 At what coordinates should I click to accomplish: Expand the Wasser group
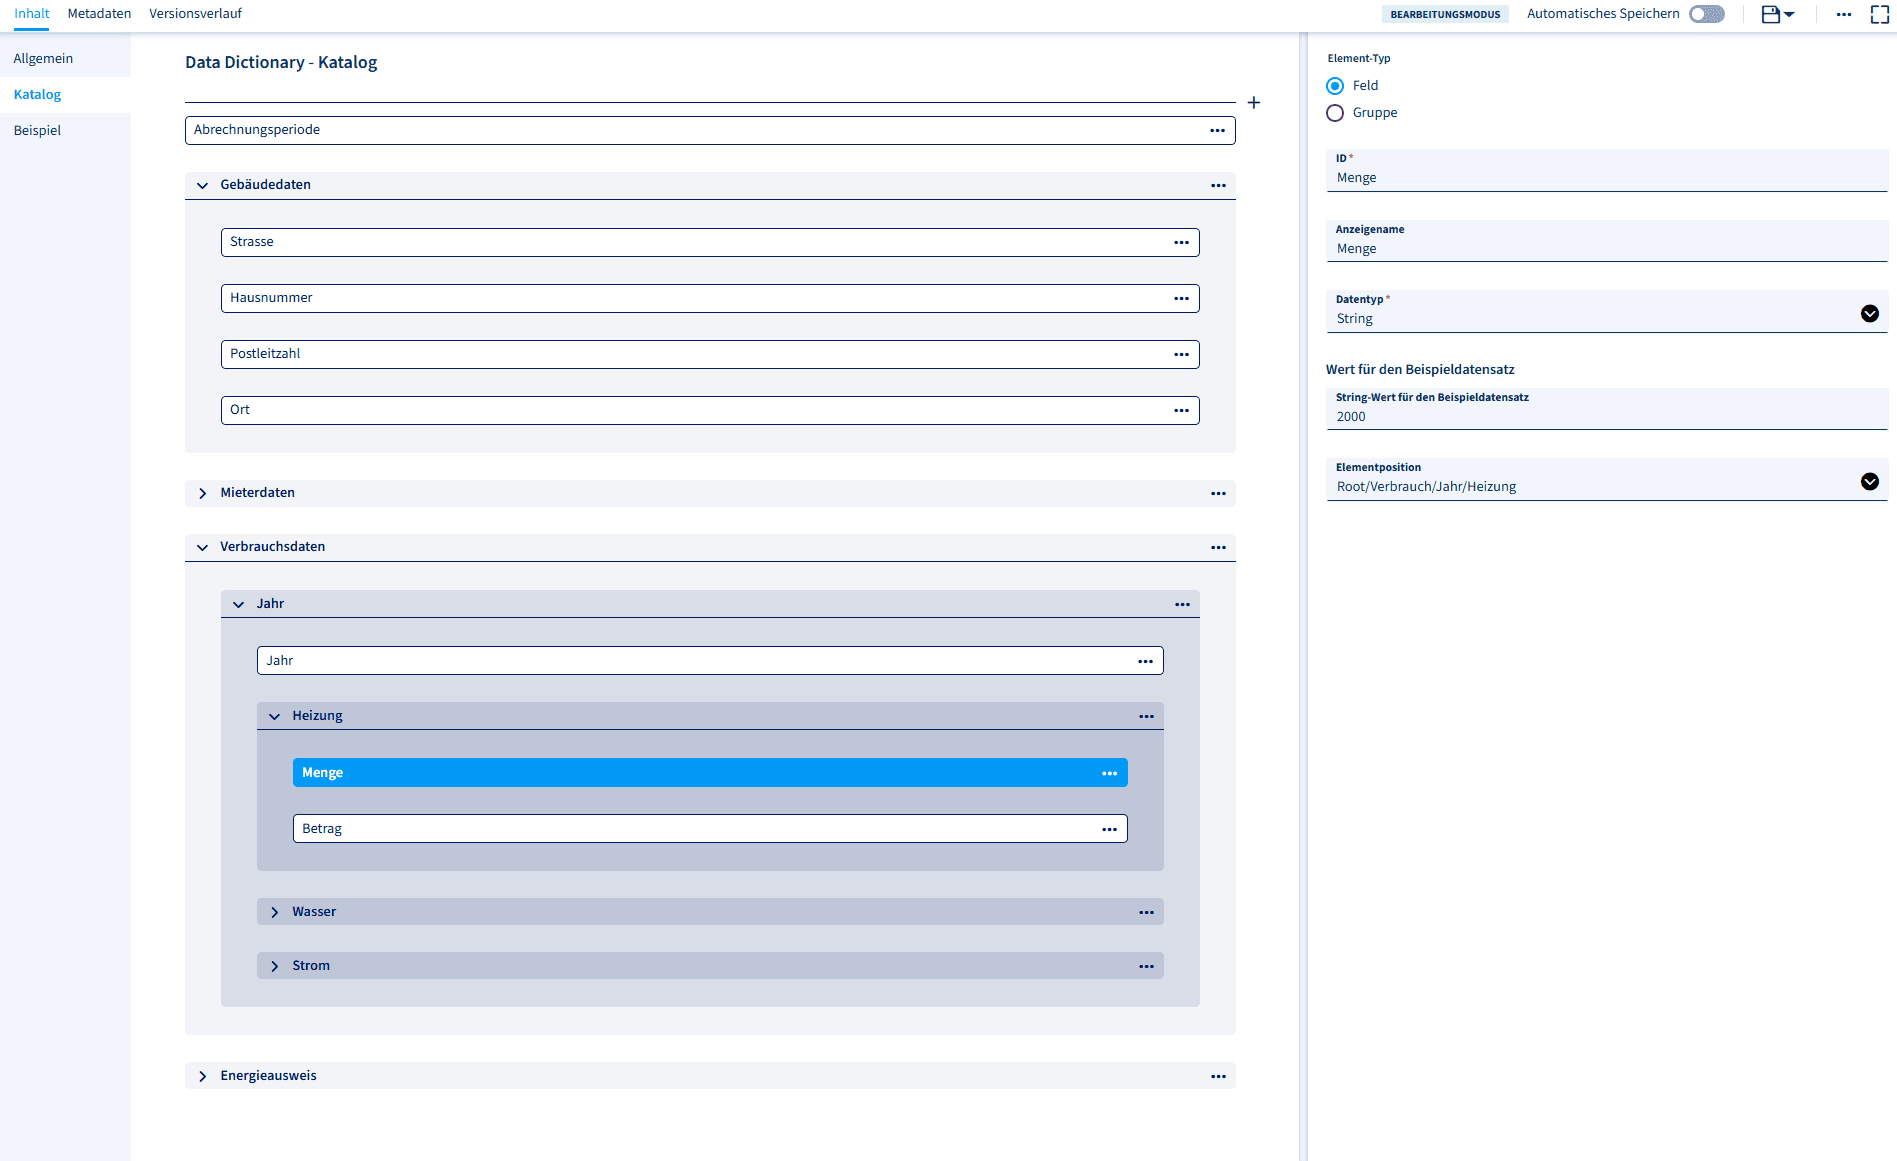[x=275, y=912]
